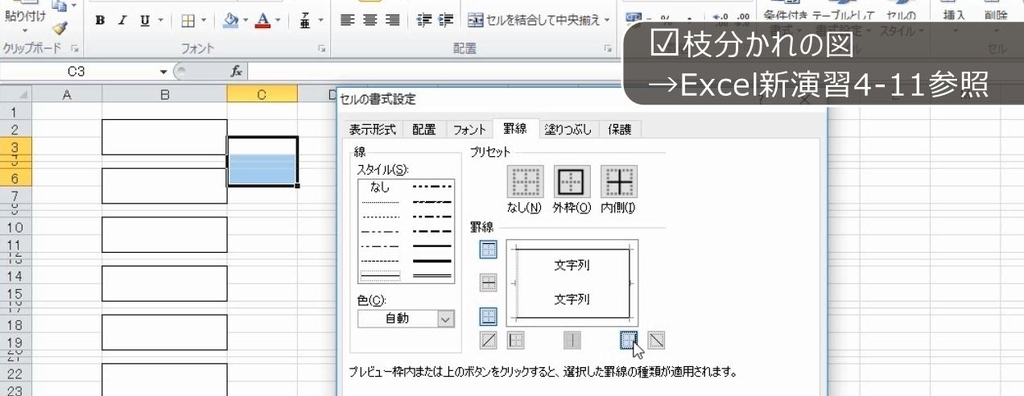
Task: Click the Name Box showing C3
Action: (x=80, y=72)
